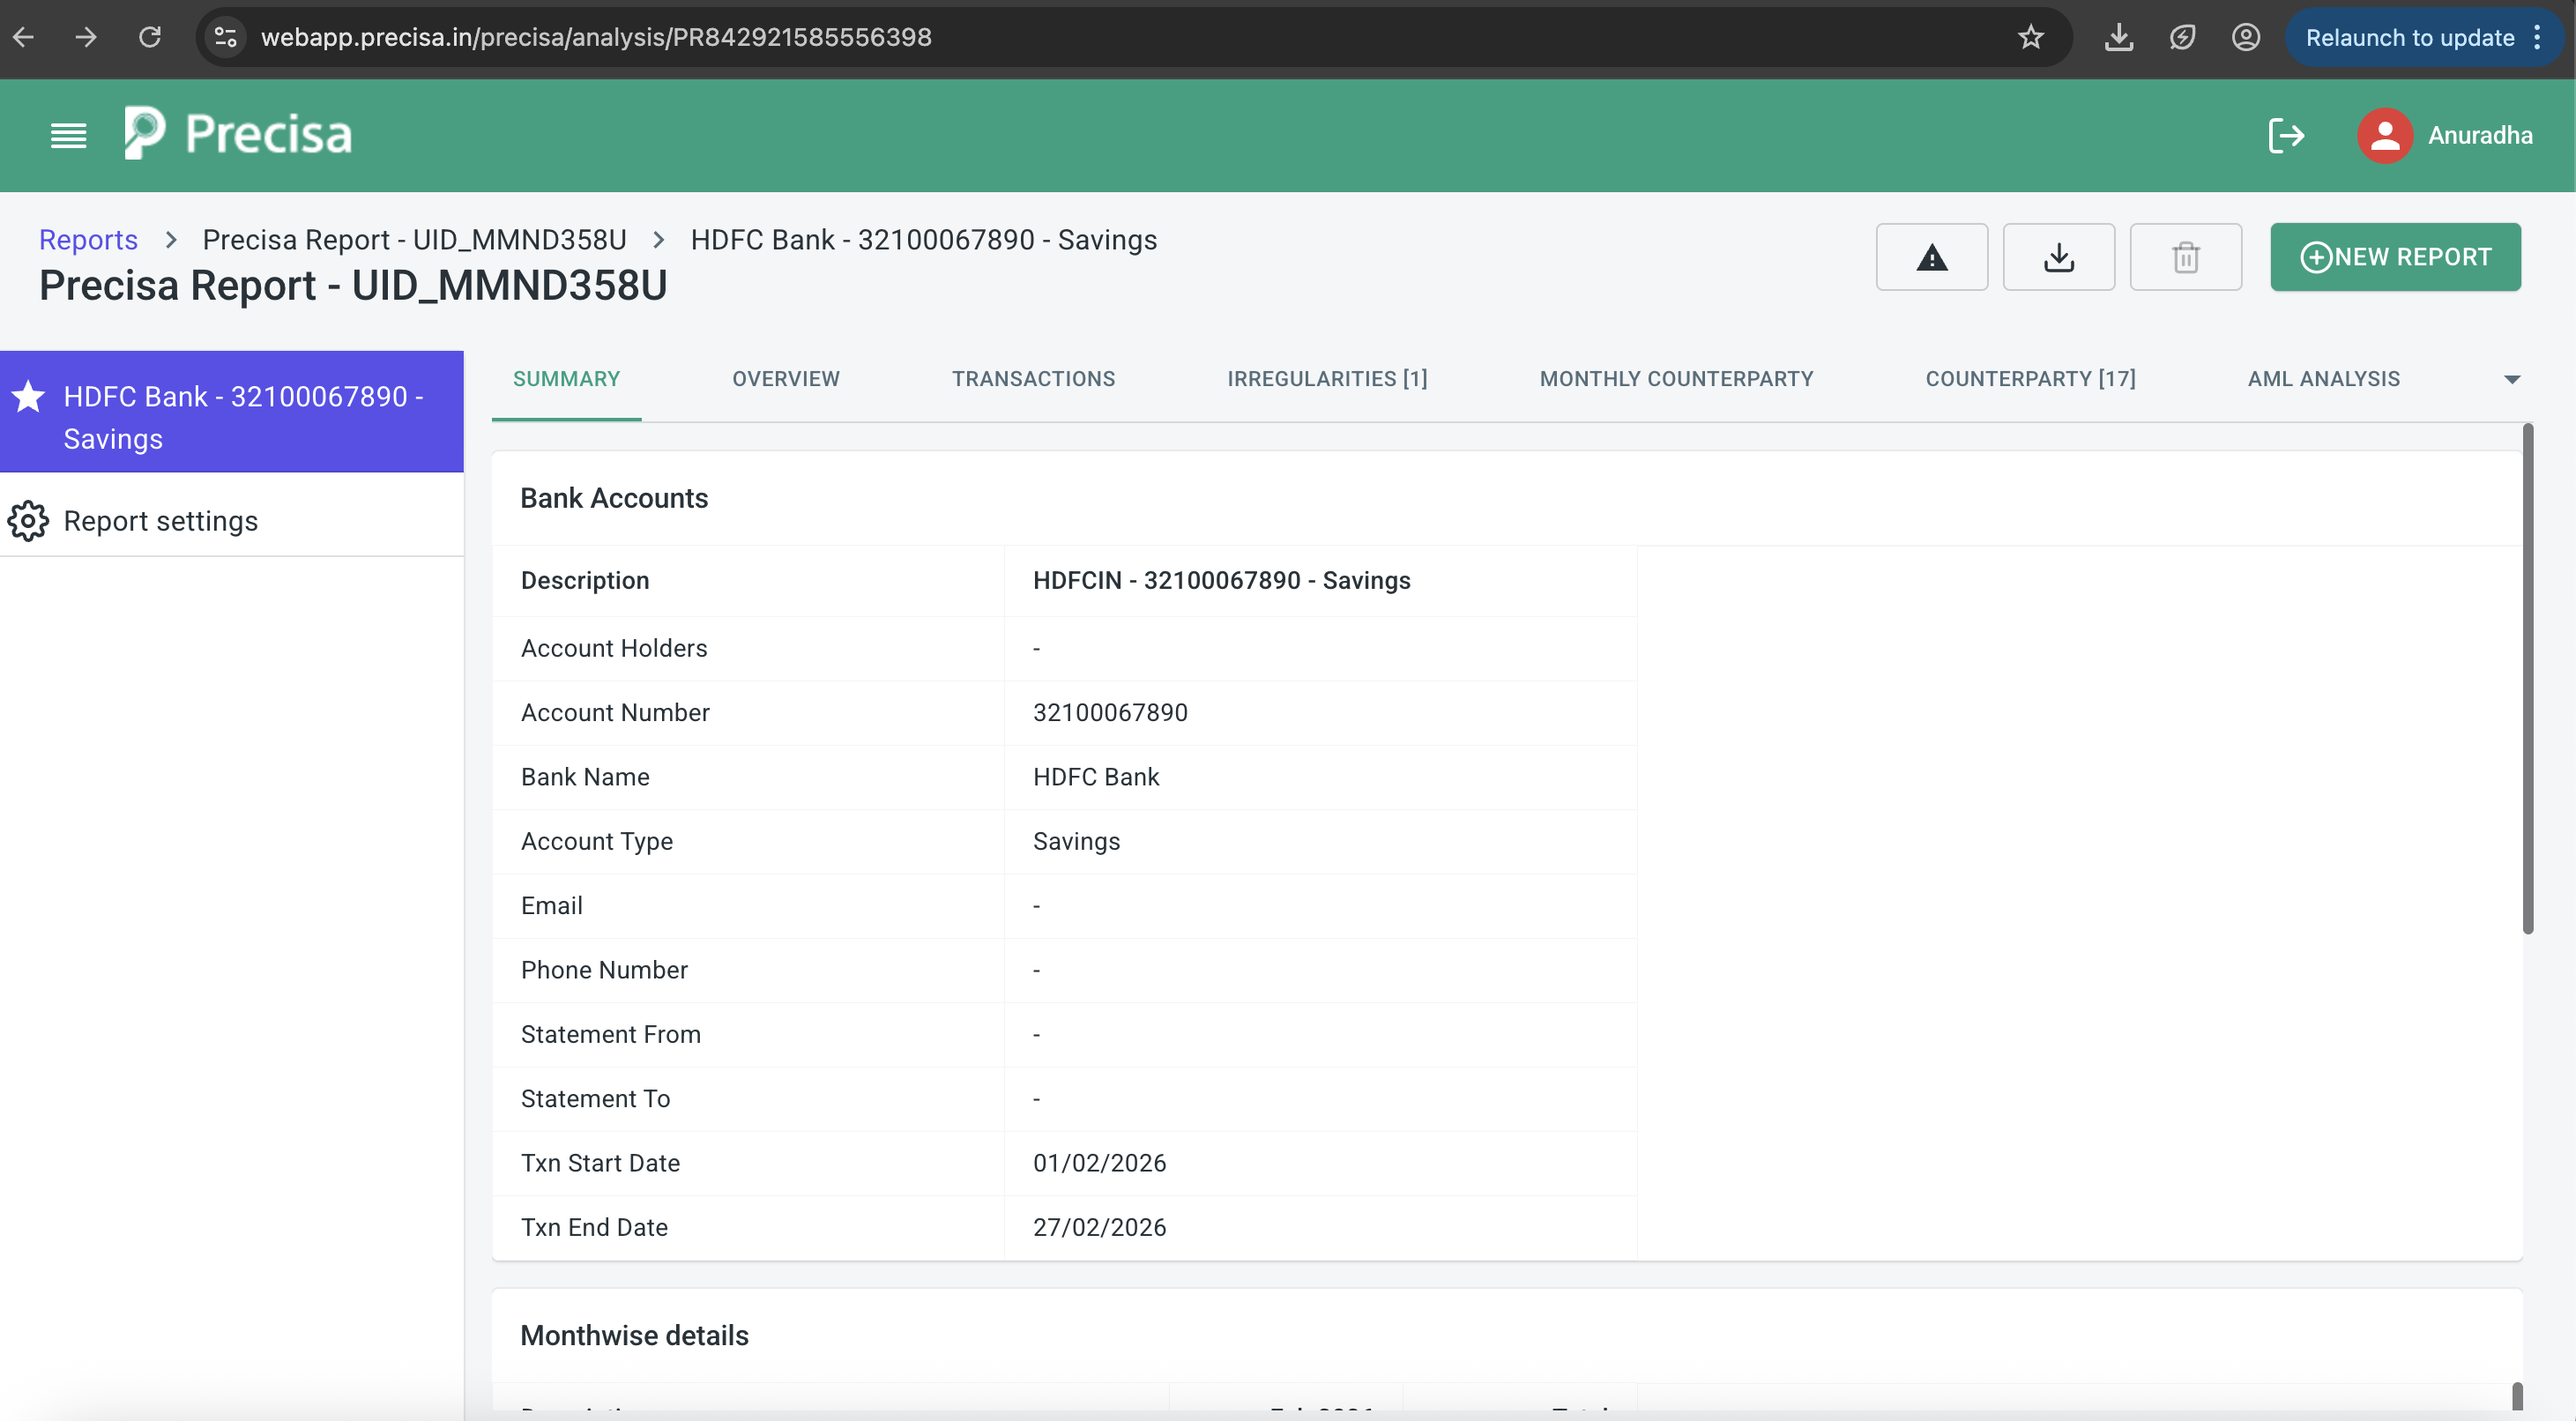
Task: Click the Phone Number label
Action: 604,970
